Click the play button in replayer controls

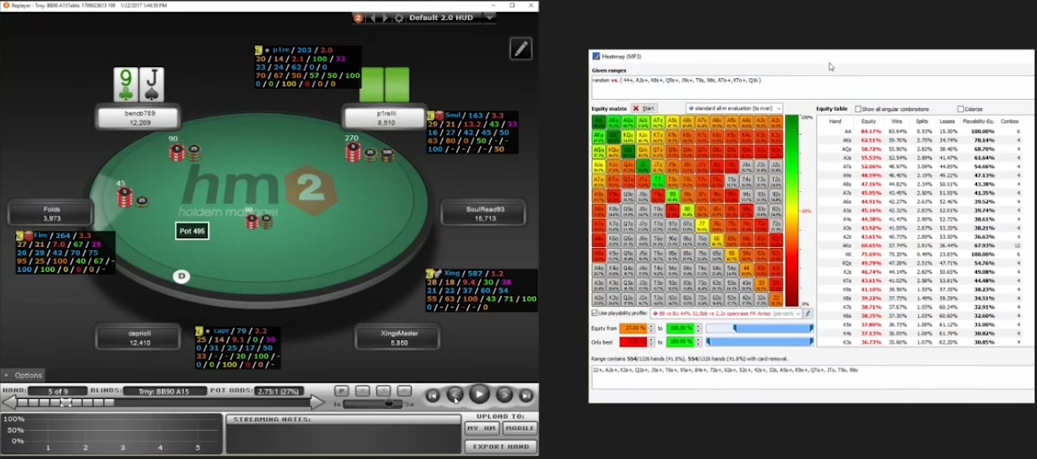(x=479, y=395)
